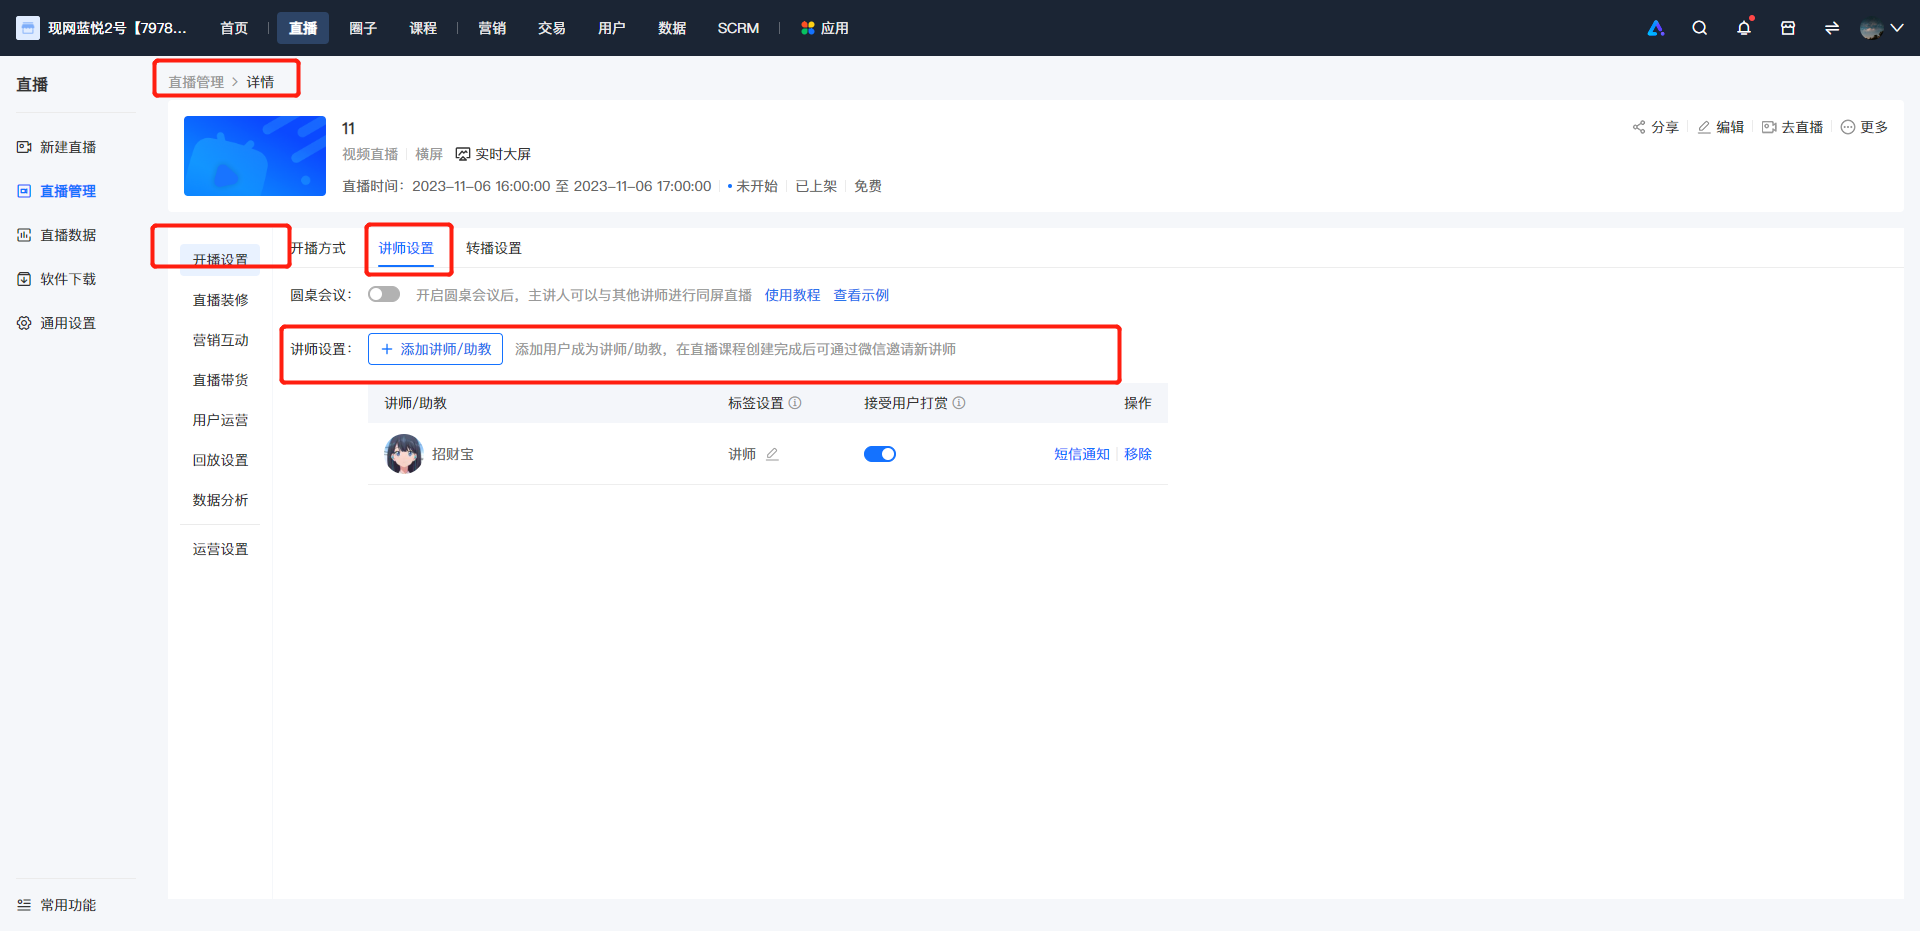Open the notification bell
This screenshot has height=931, width=1920.
(1744, 28)
